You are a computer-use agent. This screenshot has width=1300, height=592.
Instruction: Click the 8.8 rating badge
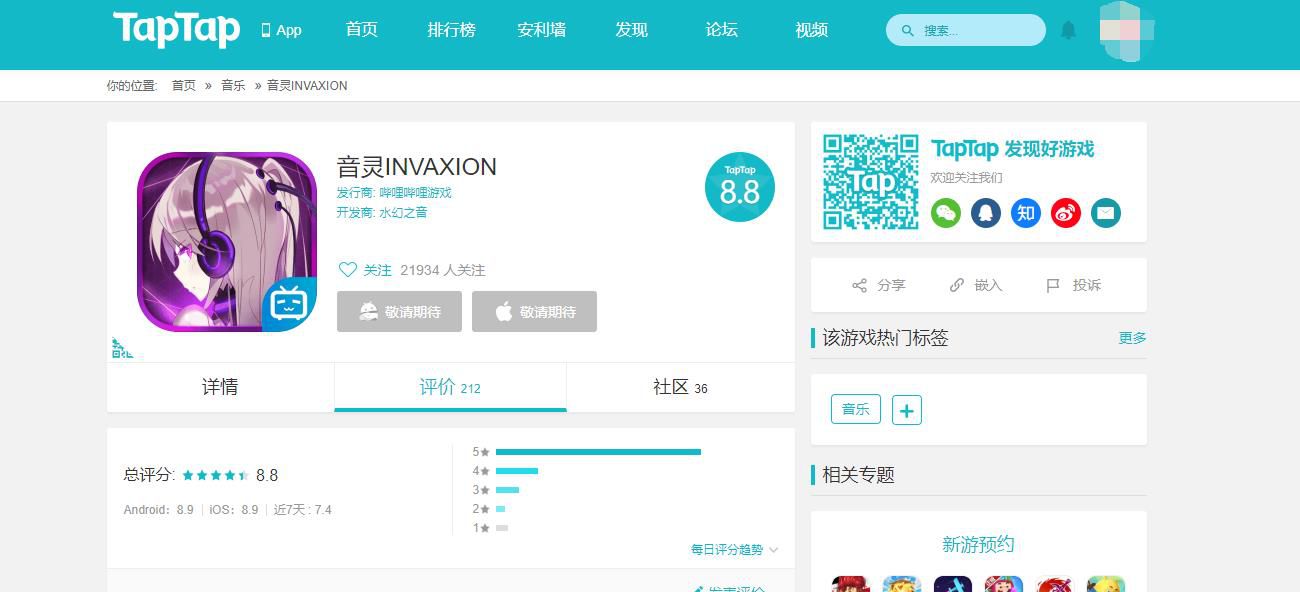tap(740, 187)
